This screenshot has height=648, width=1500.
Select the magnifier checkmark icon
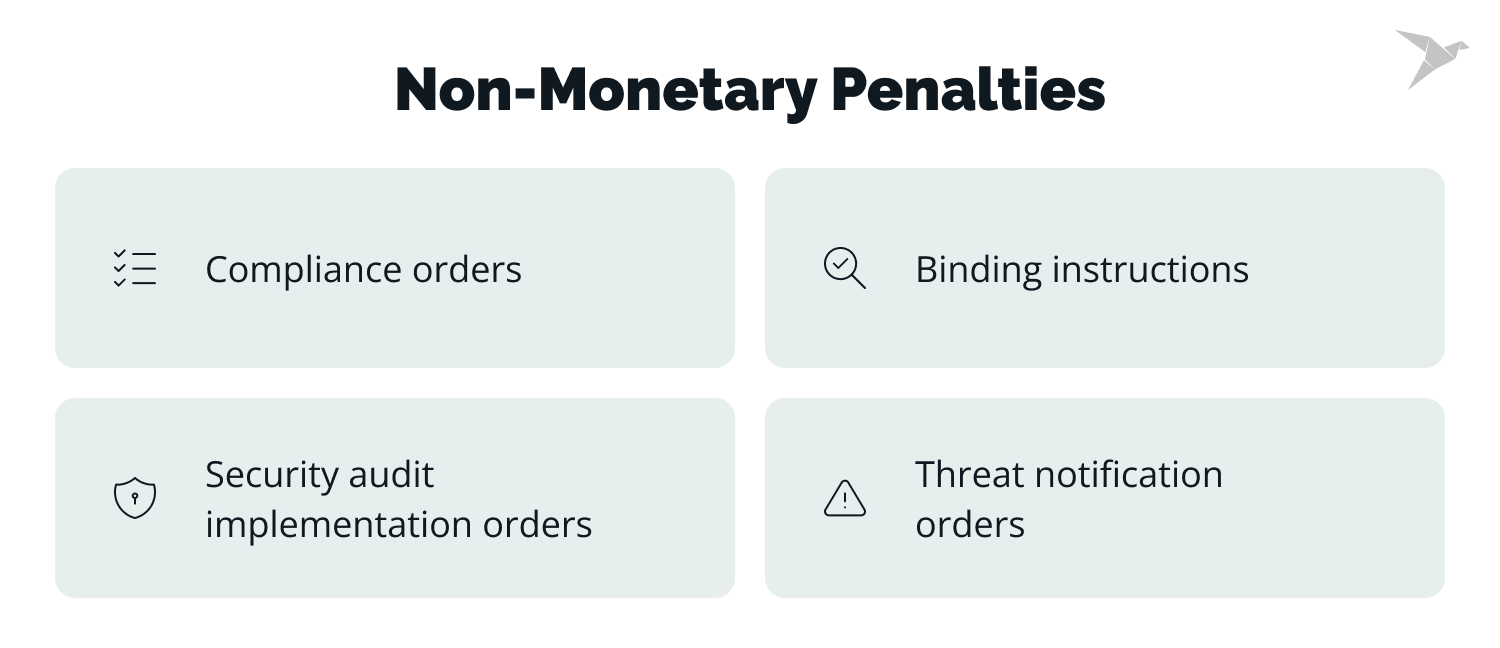(844, 269)
